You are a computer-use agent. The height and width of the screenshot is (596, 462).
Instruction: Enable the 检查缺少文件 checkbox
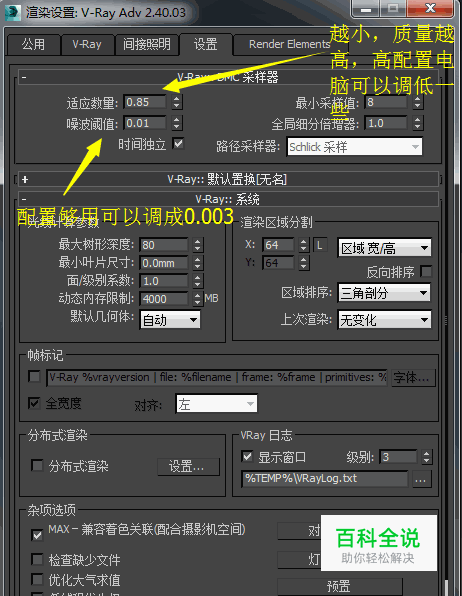(x=37, y=560)
